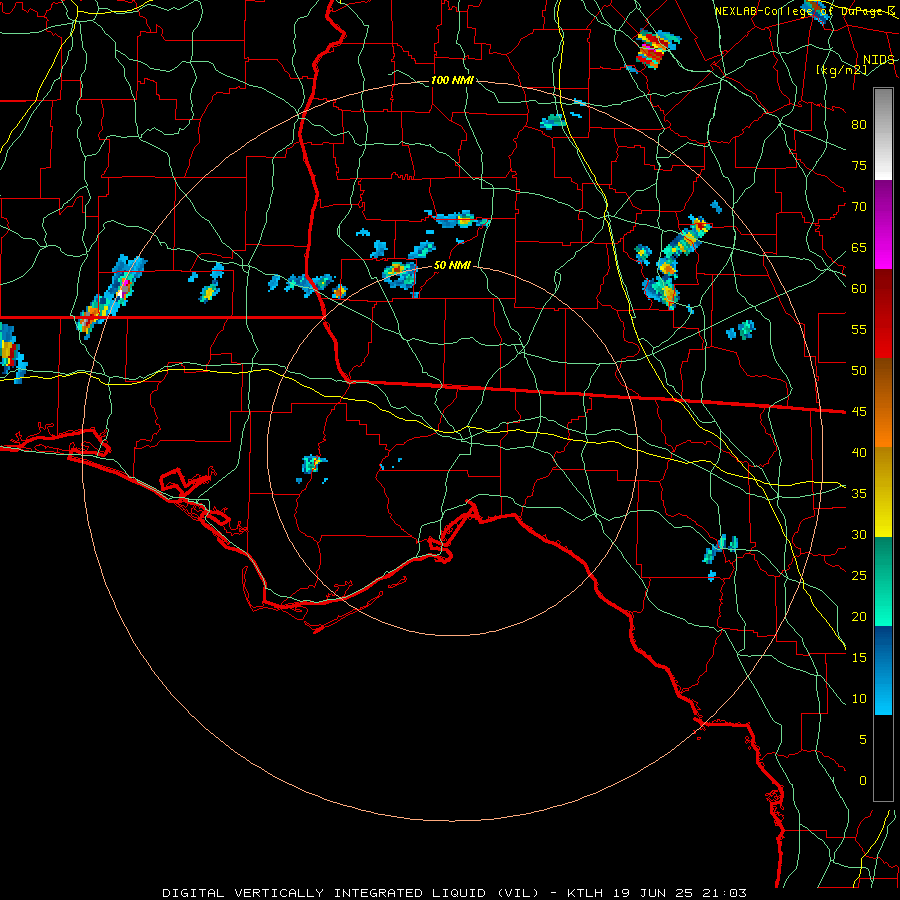
Task: Click the "(VIL)" abbreviation in the footer
Action: [x=518, y=893]
